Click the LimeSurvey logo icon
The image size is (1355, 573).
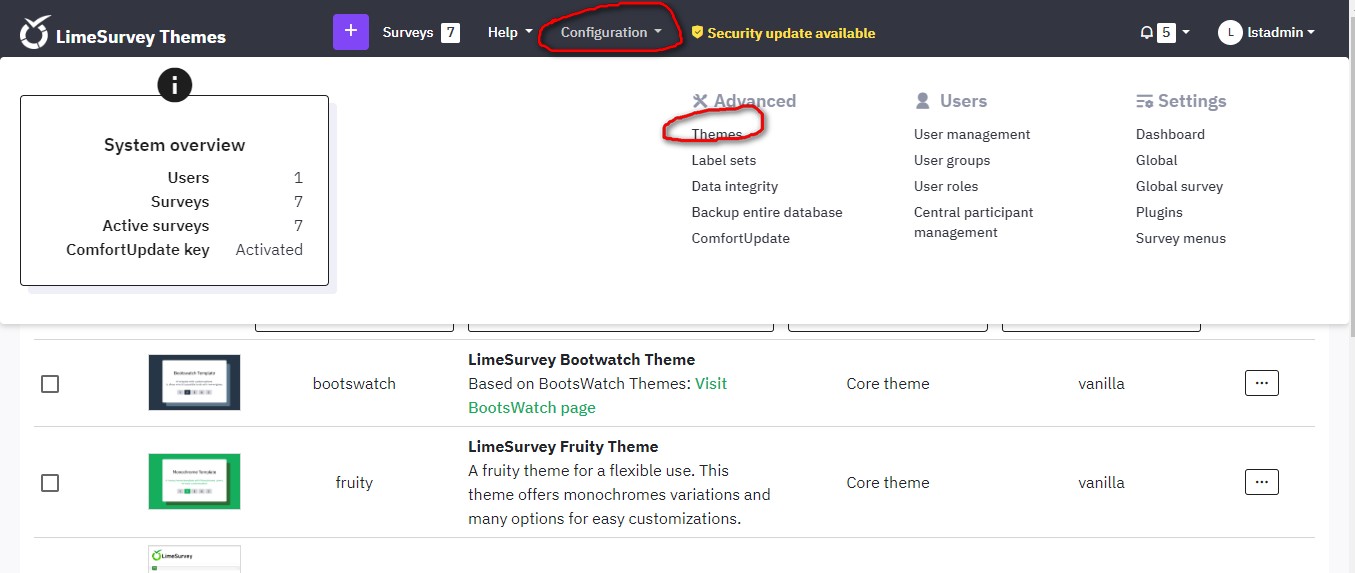pyautogui.click(x=35, y=32)
